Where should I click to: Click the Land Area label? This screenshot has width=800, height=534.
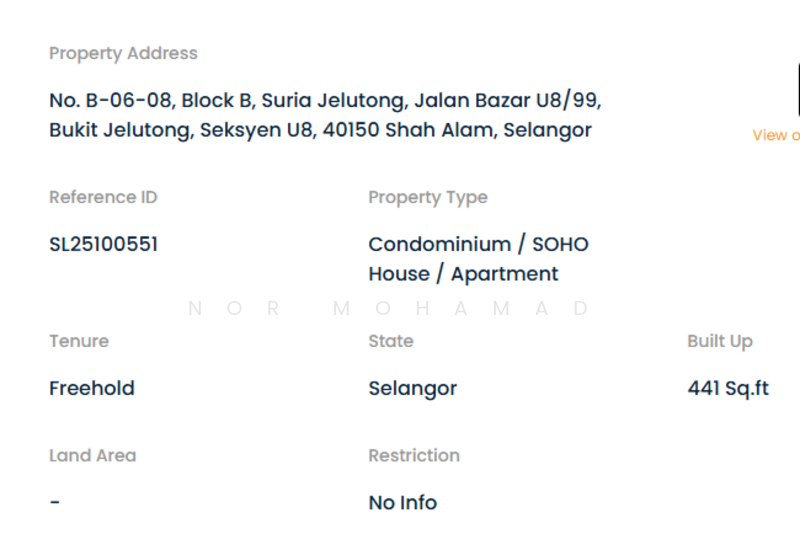pos(92,455)
